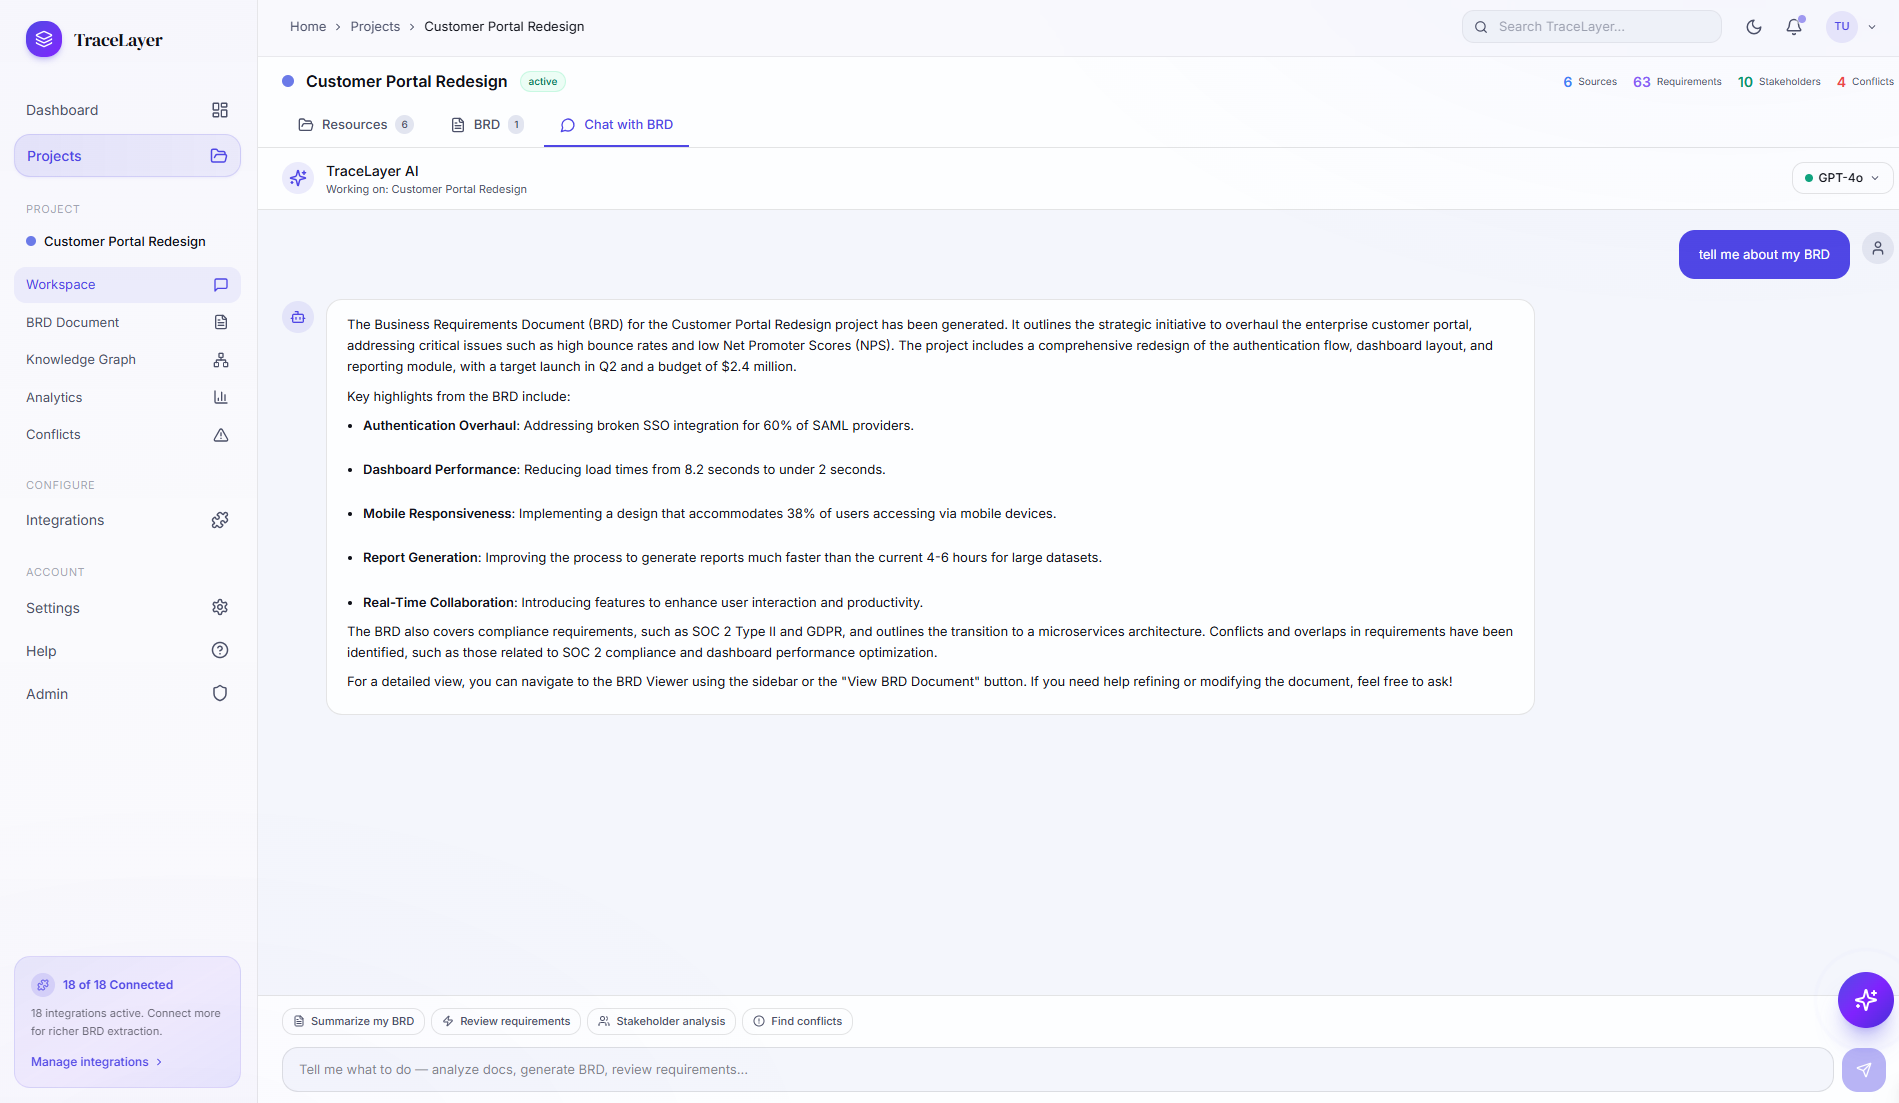Click the Integrations puzzle icon
The width and height of the screenshot is (1899, 1103).
220,521
